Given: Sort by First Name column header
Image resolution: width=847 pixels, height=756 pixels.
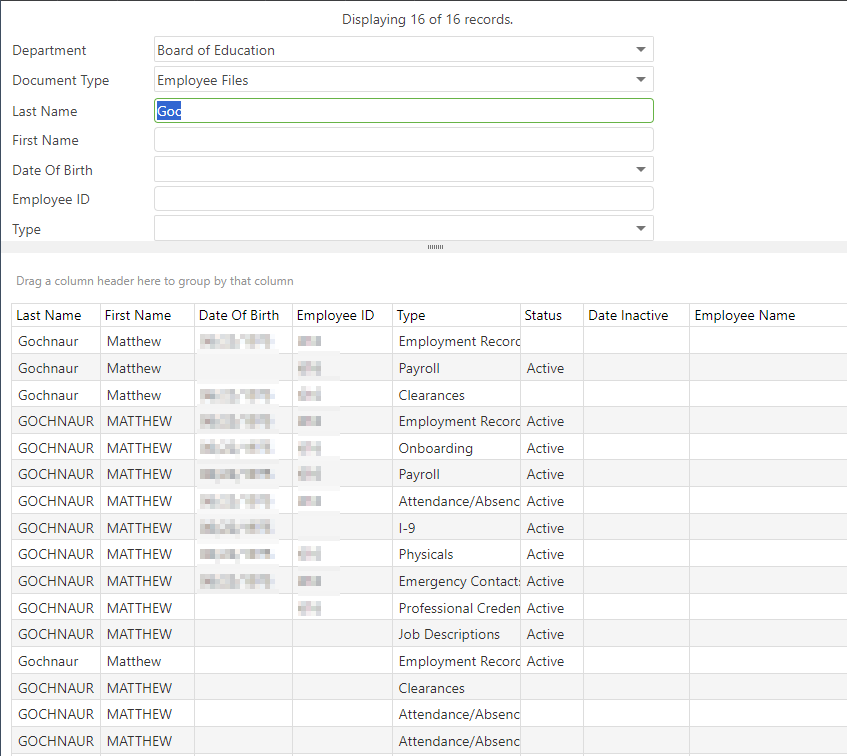Looking at the screenshot, I should coord(138,315).
